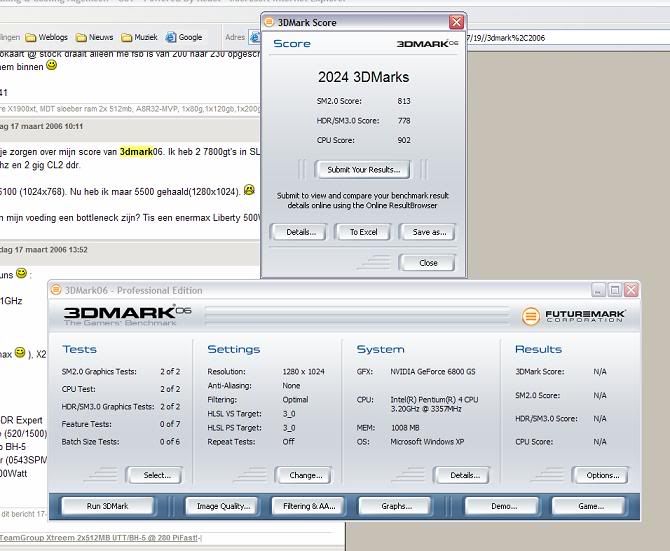Click Change button under Settings
670x551 pixels.
[x=303, y=475]
